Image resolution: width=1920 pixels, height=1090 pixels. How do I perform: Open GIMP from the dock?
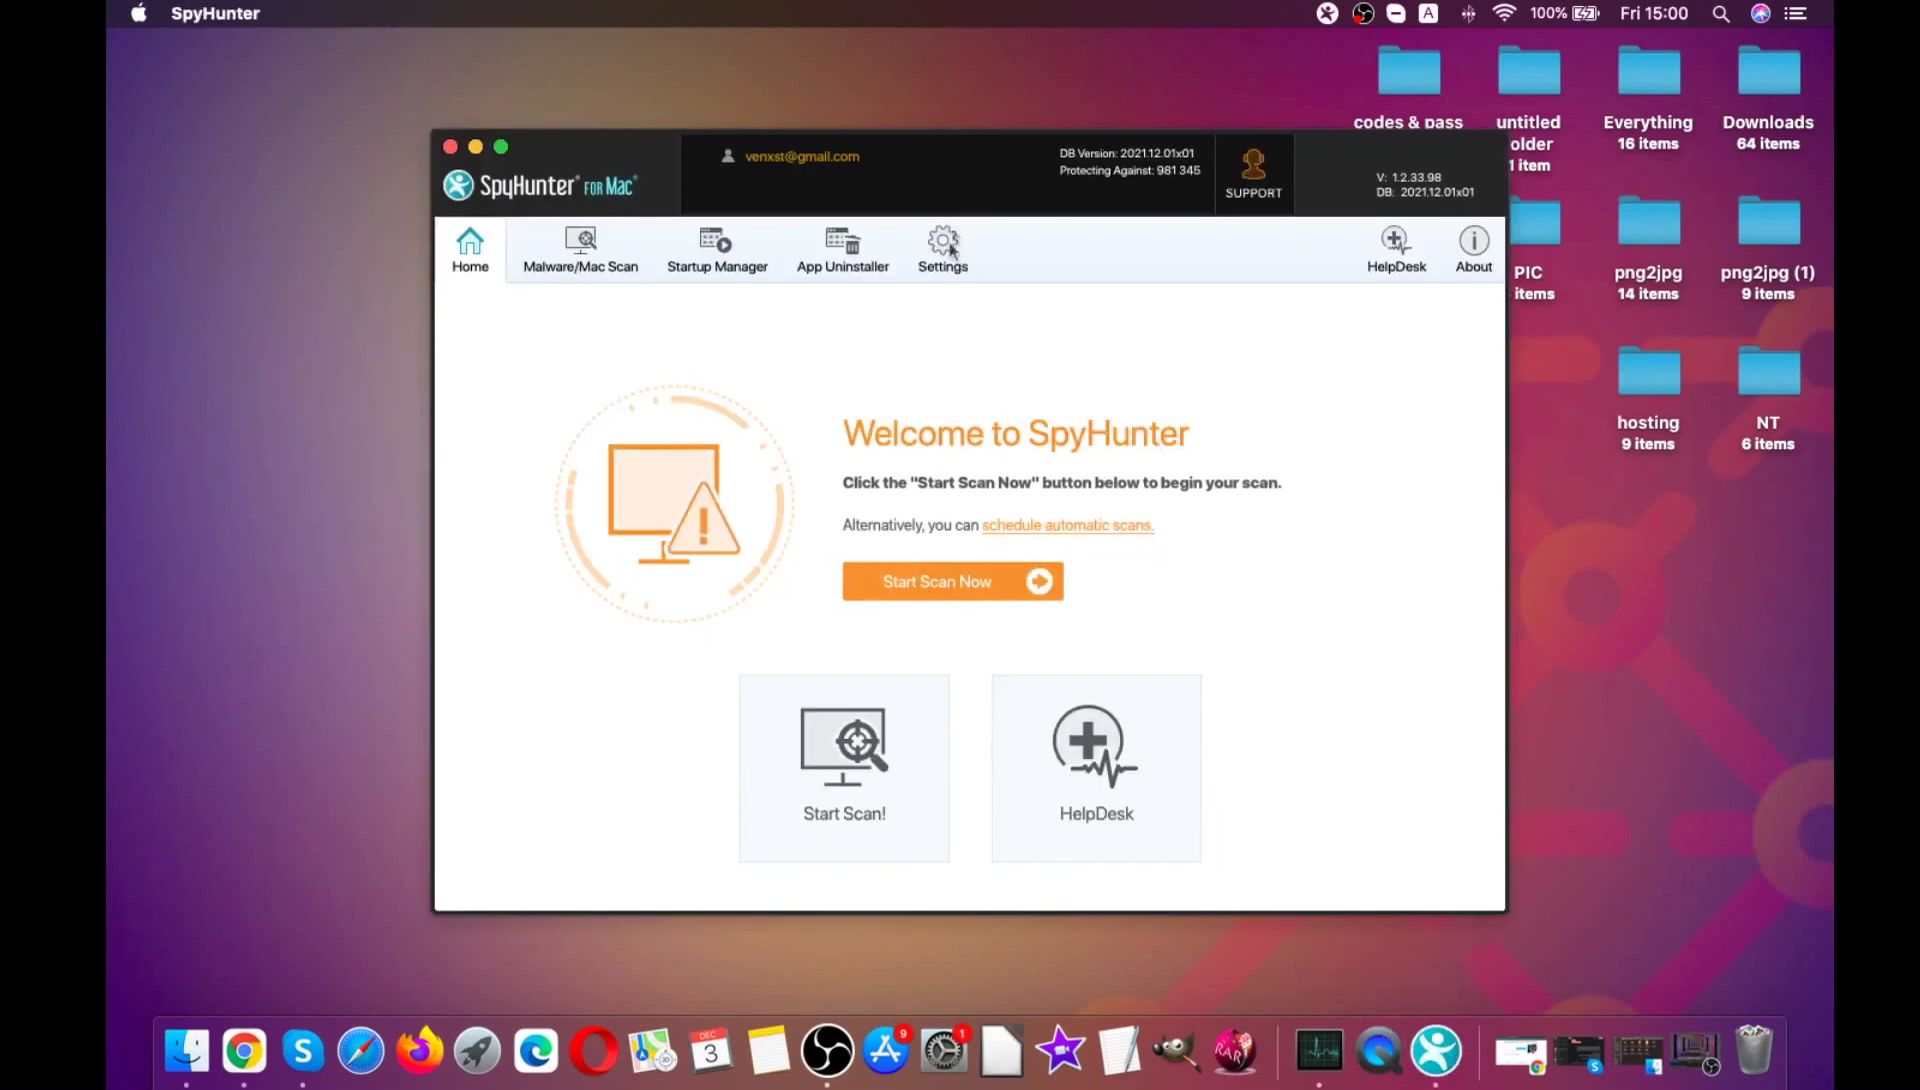[1176, 1050]
